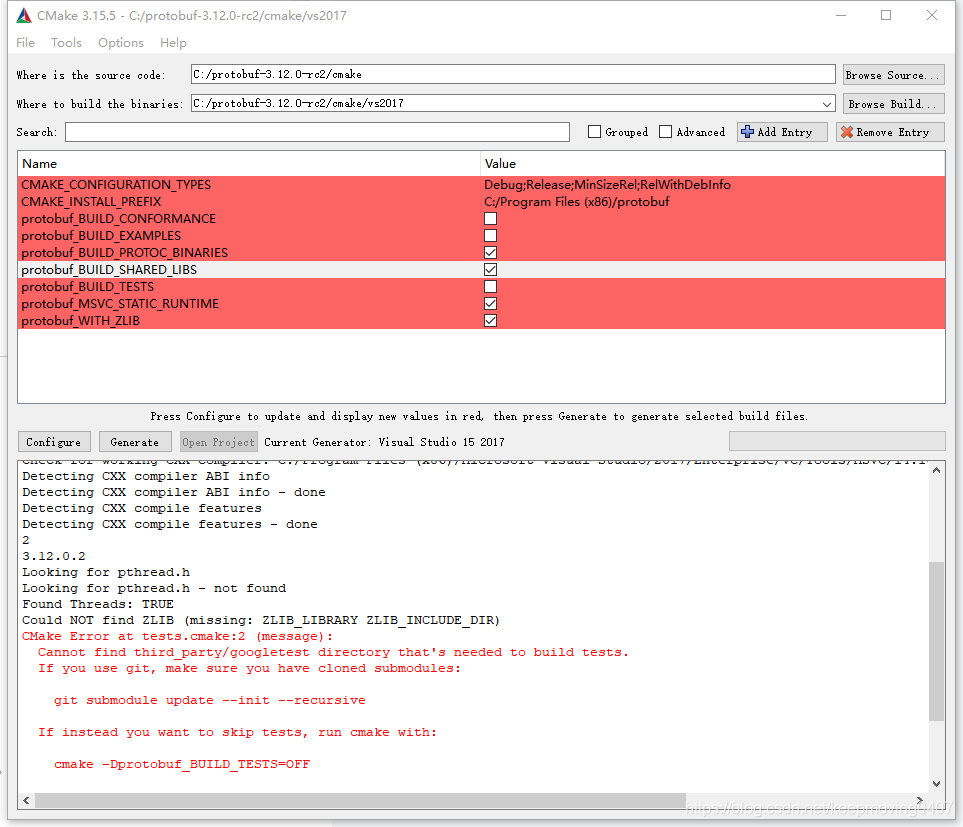This screenshot has height=827, width=963.
Task: Uncheck protobuf_MSVC_STATIC_RUNTIME option
Action: point(491,303)
